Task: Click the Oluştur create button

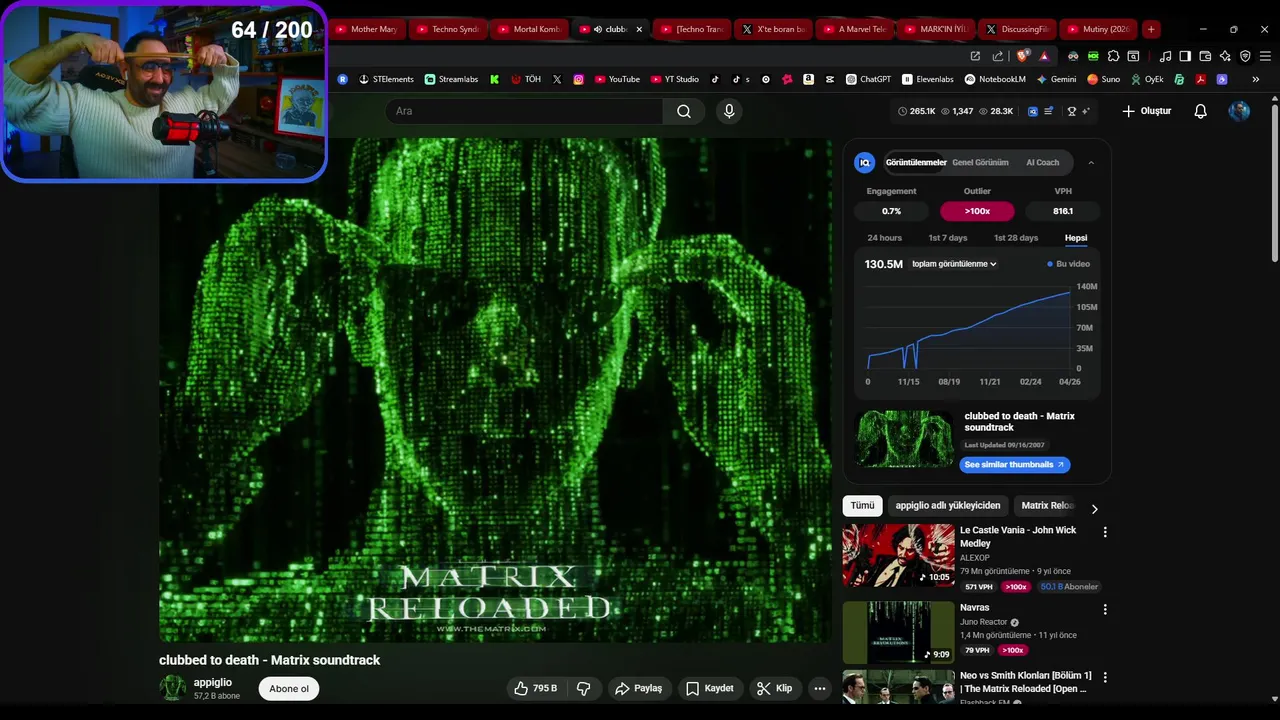Action: [1146, 111]
